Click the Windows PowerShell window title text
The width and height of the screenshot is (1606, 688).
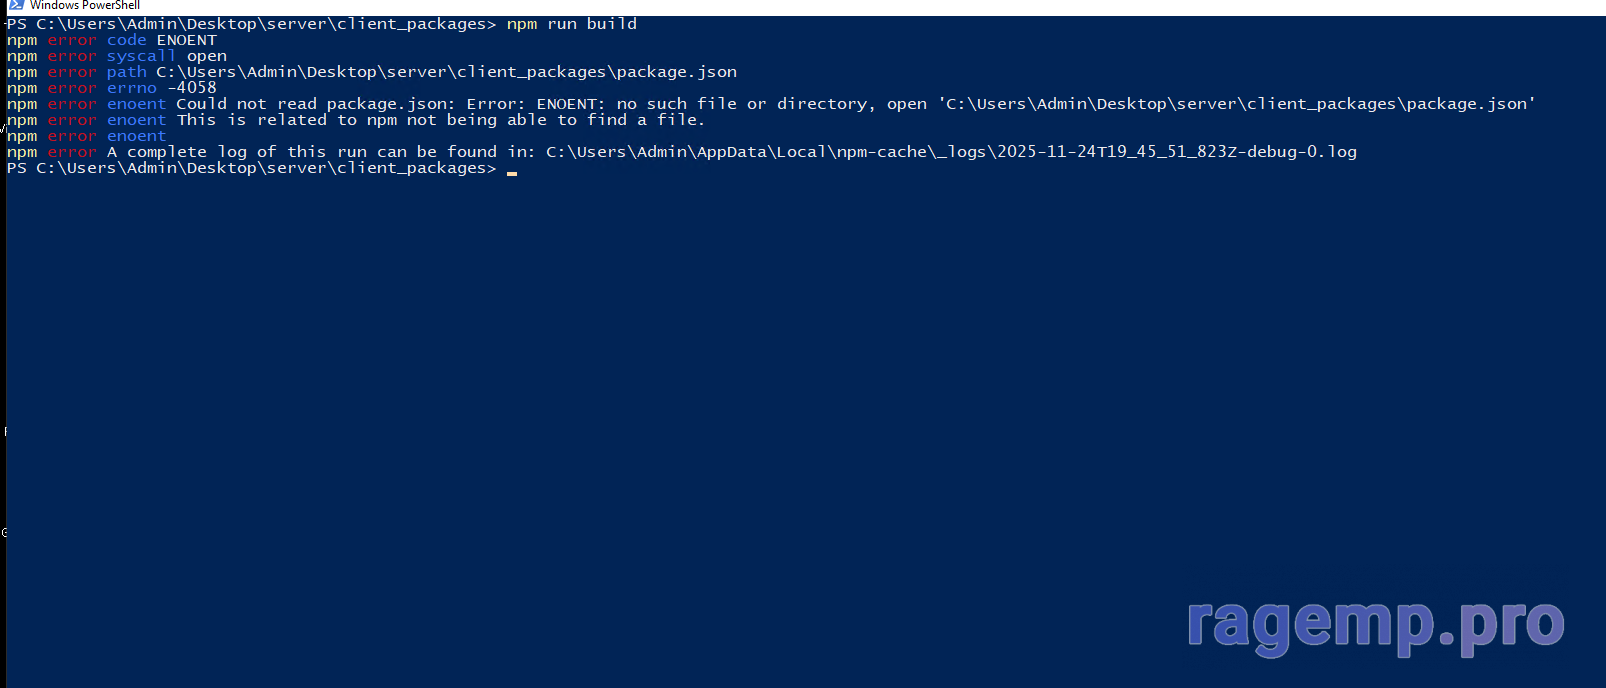[85, 5]
